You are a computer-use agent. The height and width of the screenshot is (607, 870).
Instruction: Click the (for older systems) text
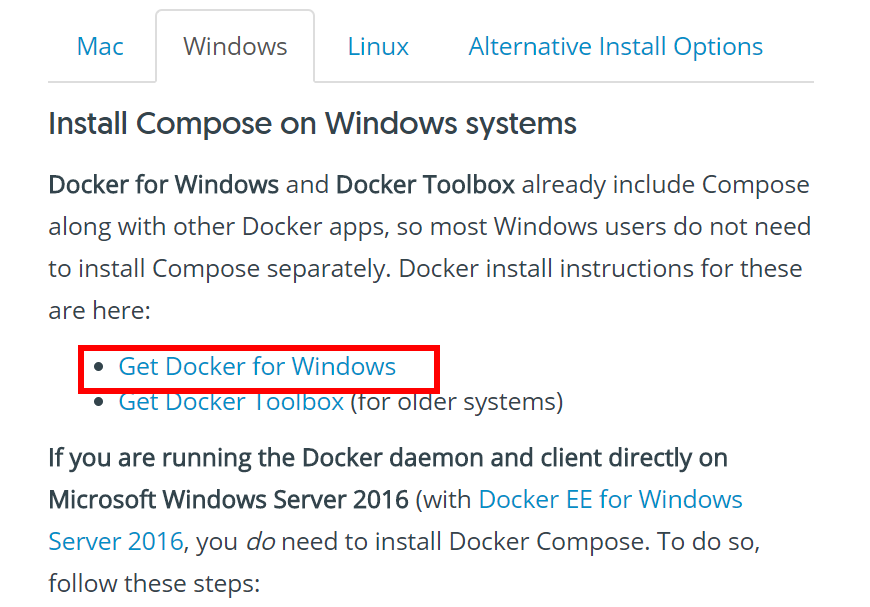tap(457, 402)
